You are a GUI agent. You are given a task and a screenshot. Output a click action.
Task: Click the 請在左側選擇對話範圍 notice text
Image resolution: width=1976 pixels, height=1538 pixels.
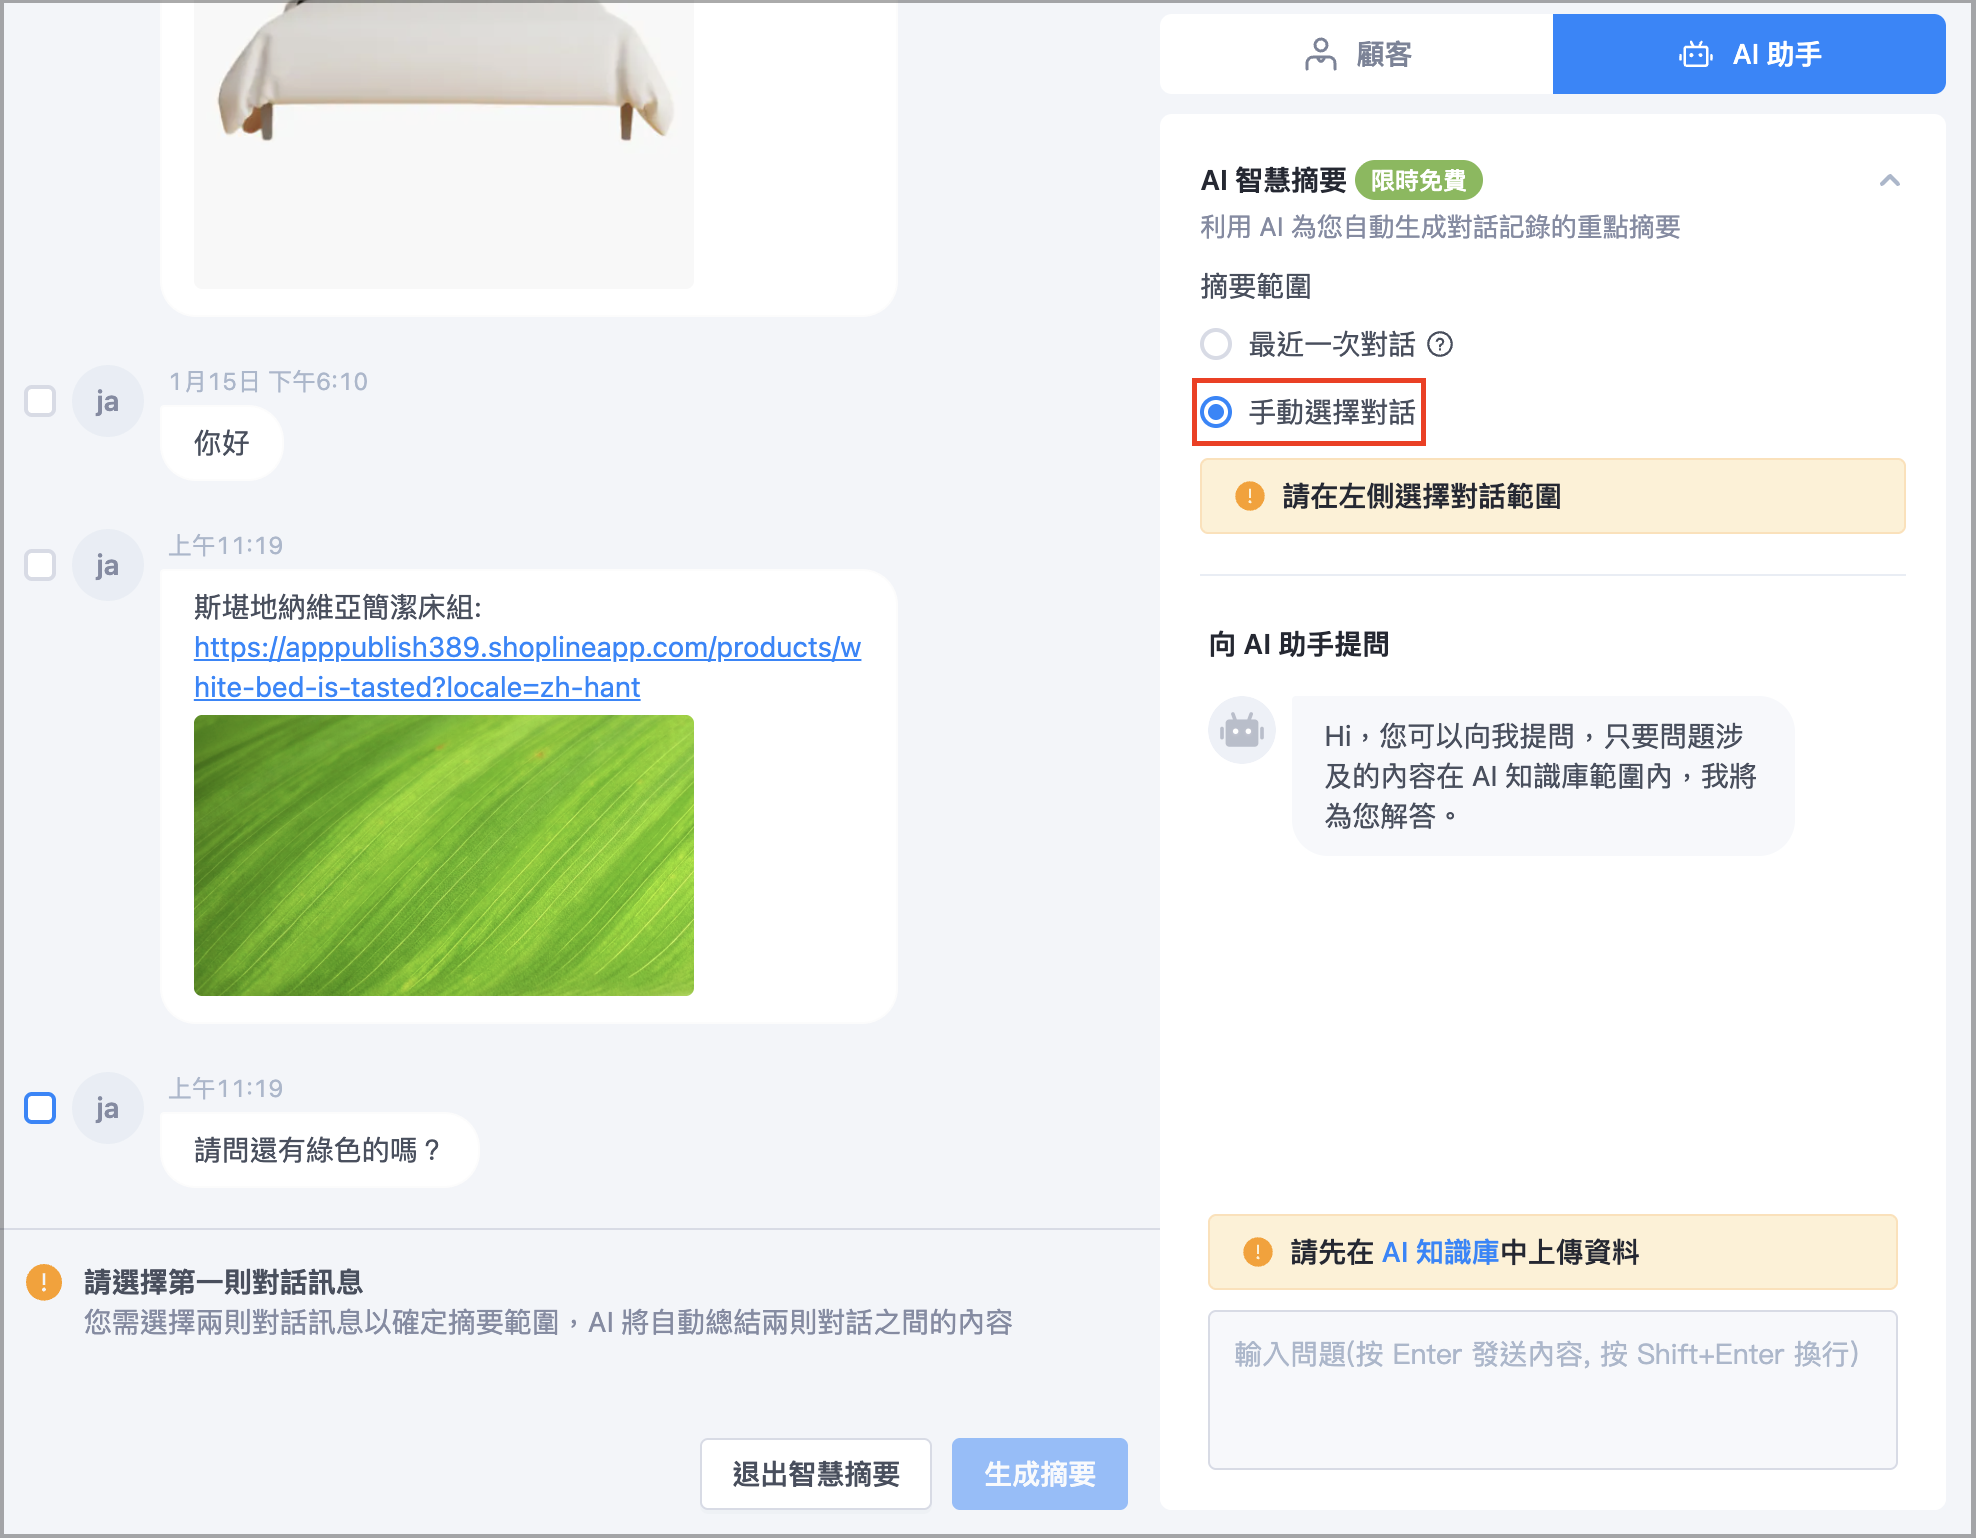pyautogui.click(x=1422, y=496)
